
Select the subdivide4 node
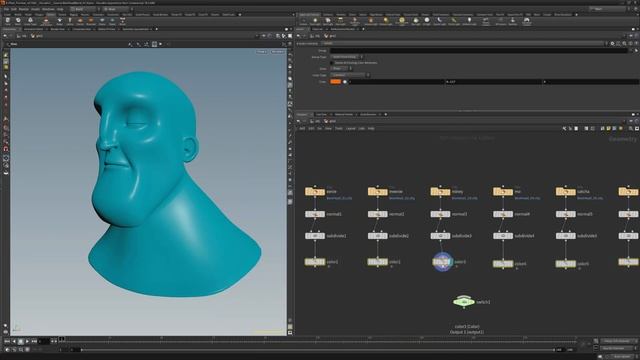pos(502,236)
